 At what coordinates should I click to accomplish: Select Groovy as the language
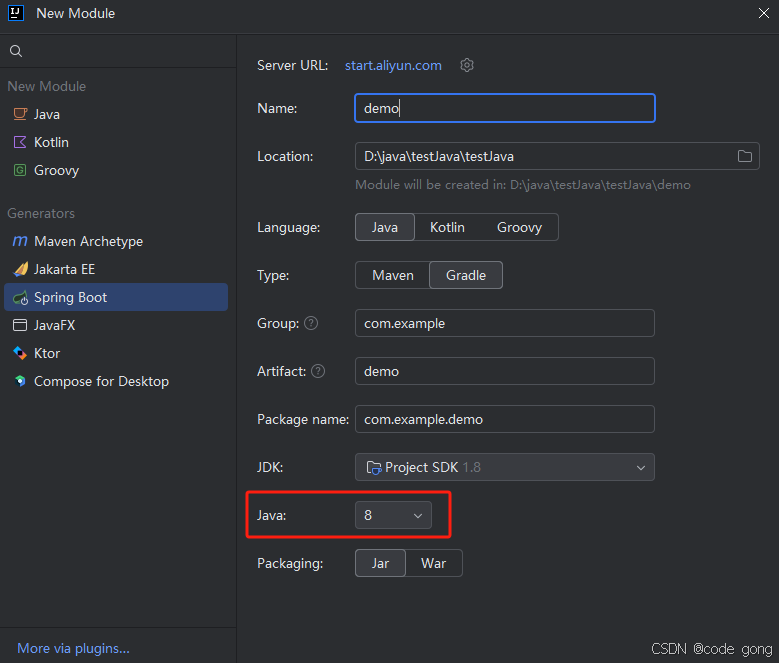click(x=519, y=227)
